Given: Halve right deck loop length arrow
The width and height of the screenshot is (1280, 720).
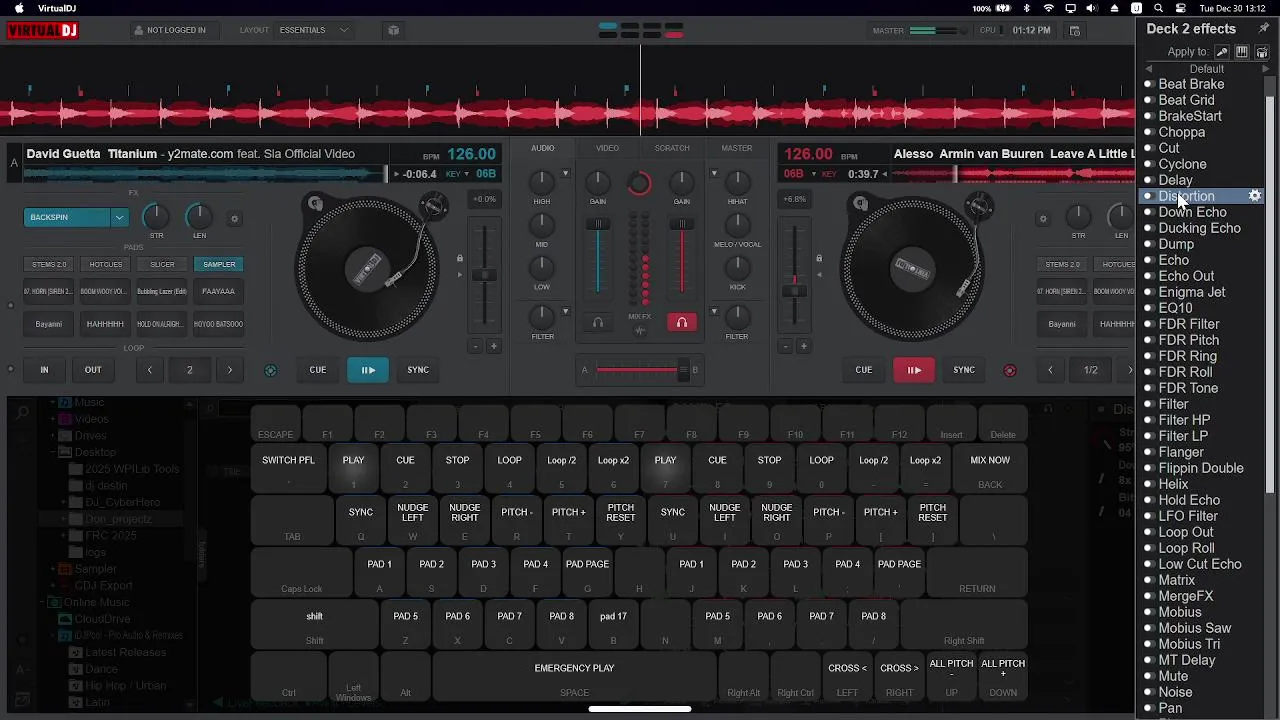Looking at the screenshot, I should [x=1050, y=370].
